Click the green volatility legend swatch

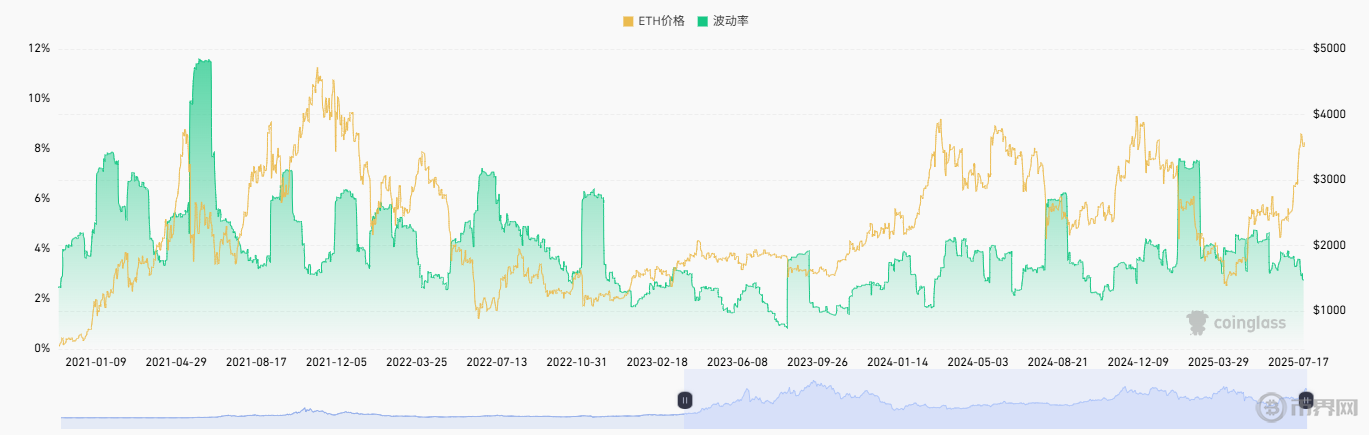pyautogui.click(x=703, y=21)
